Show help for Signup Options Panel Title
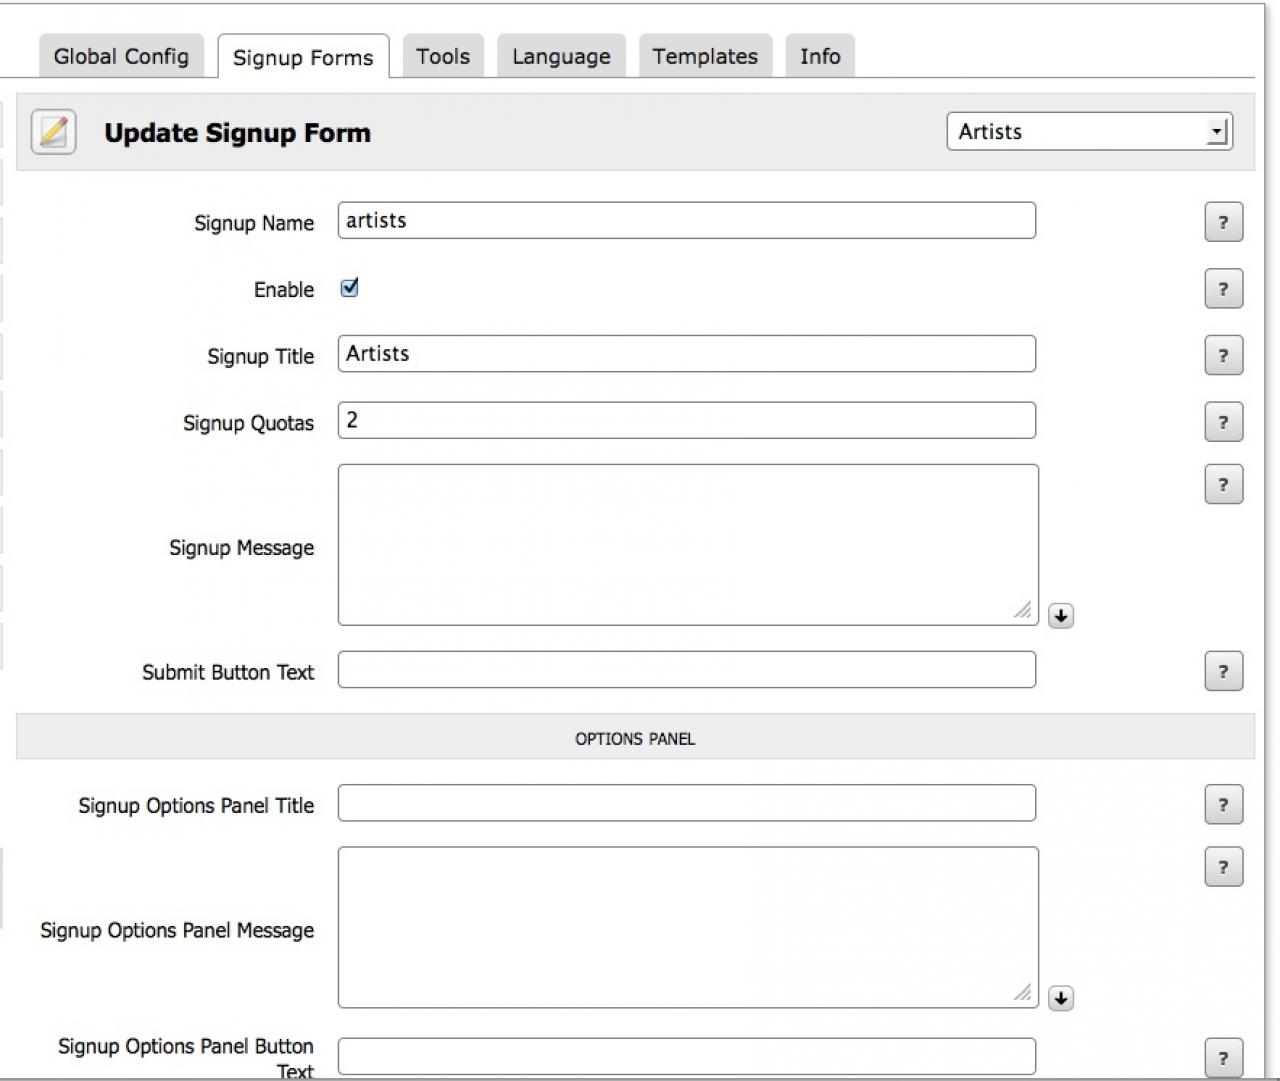The width and height of the screenshot is (1280, 1081). (1223, 805)
